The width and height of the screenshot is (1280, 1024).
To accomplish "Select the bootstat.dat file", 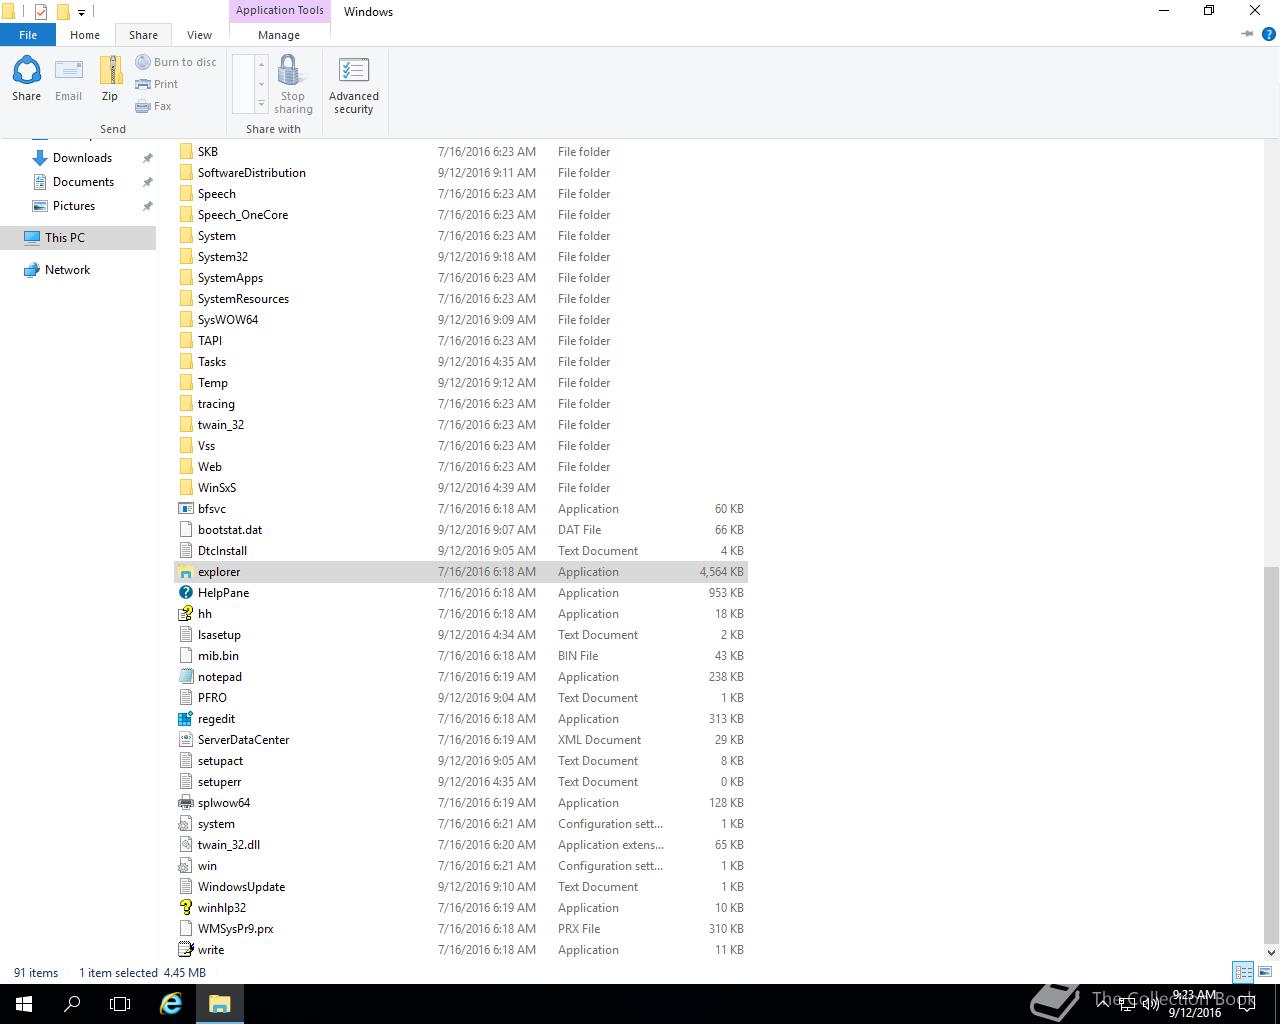I will tap(461, 530).
